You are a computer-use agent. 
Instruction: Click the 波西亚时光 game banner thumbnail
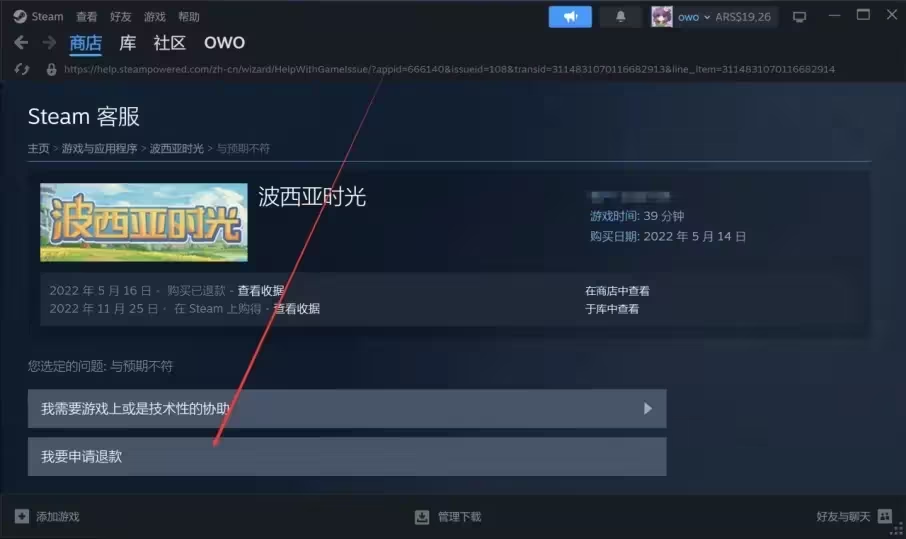tap(144, 222)
